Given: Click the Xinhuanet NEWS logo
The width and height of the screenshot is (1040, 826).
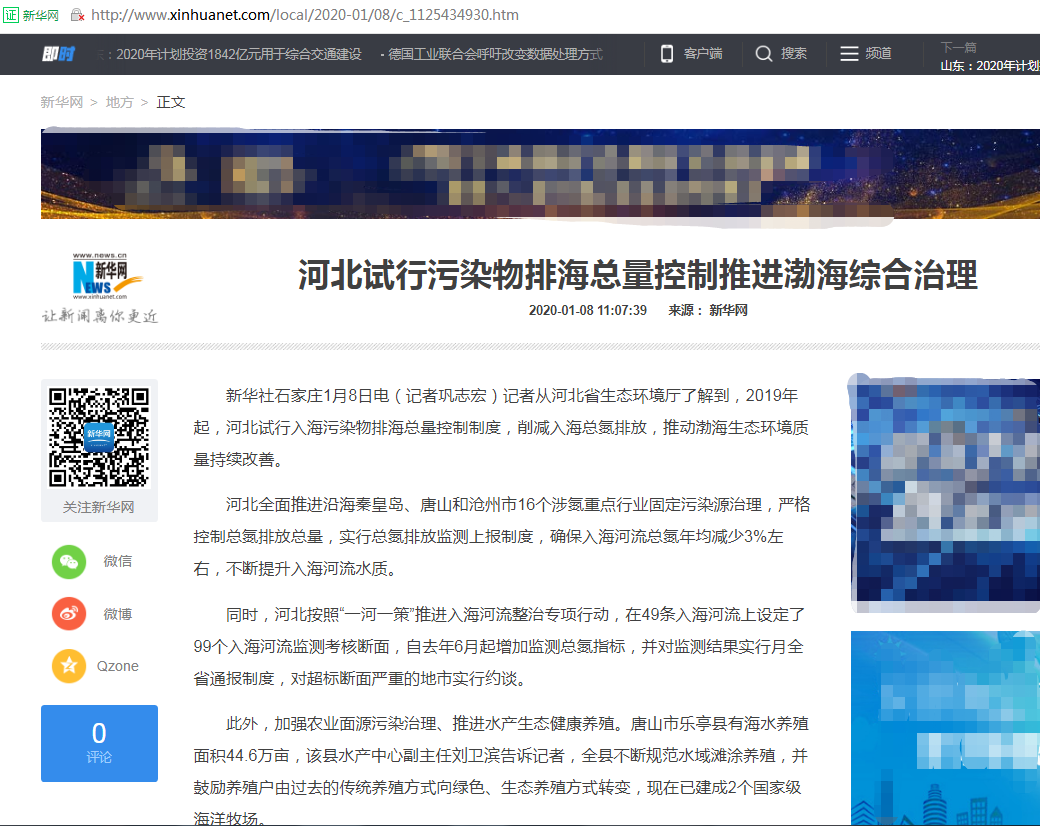Looking at the screenshot, I should click(x=100, y=277).
